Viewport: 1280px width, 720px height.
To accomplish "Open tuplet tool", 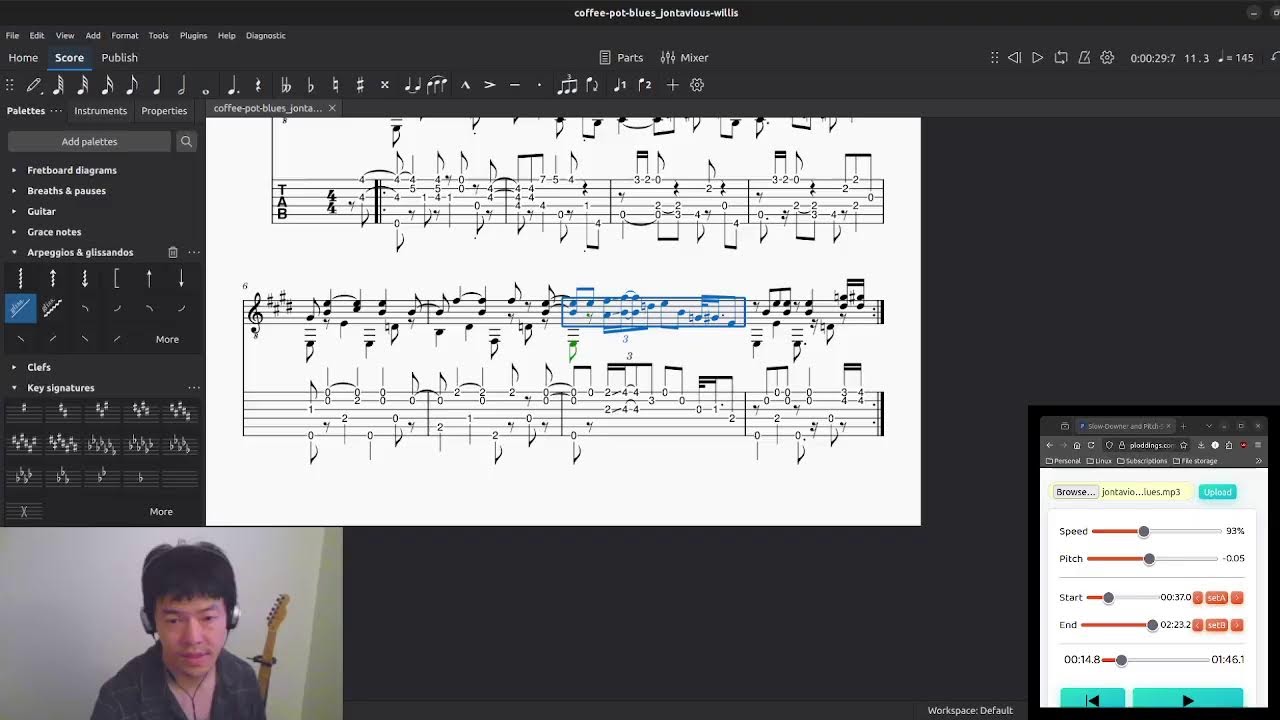I will point(567,85).
